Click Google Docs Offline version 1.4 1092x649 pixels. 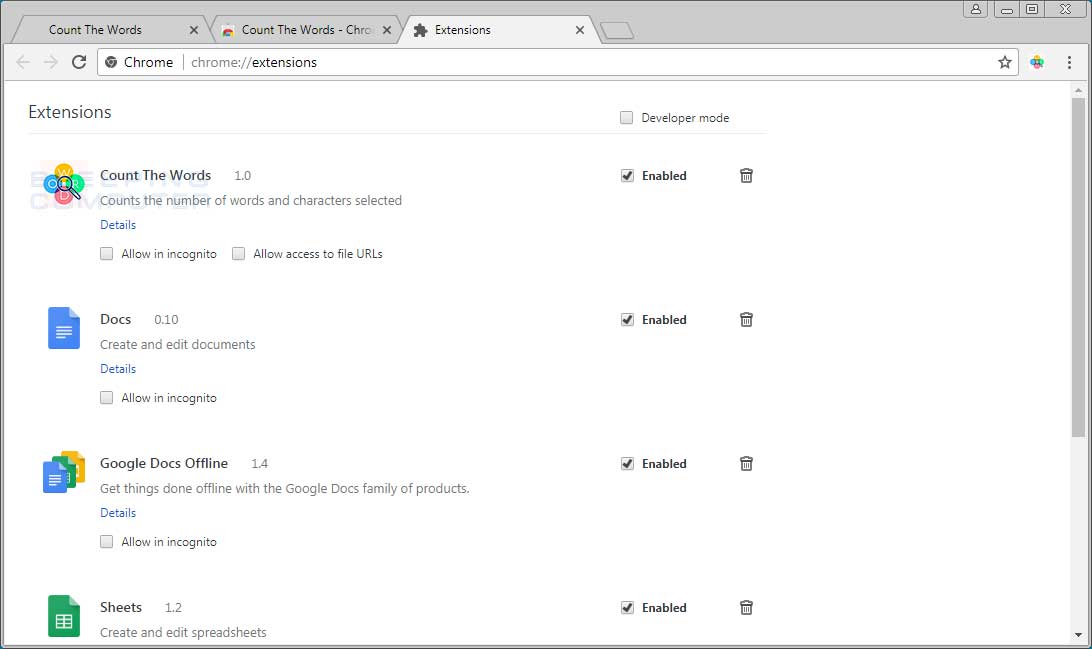260,464
